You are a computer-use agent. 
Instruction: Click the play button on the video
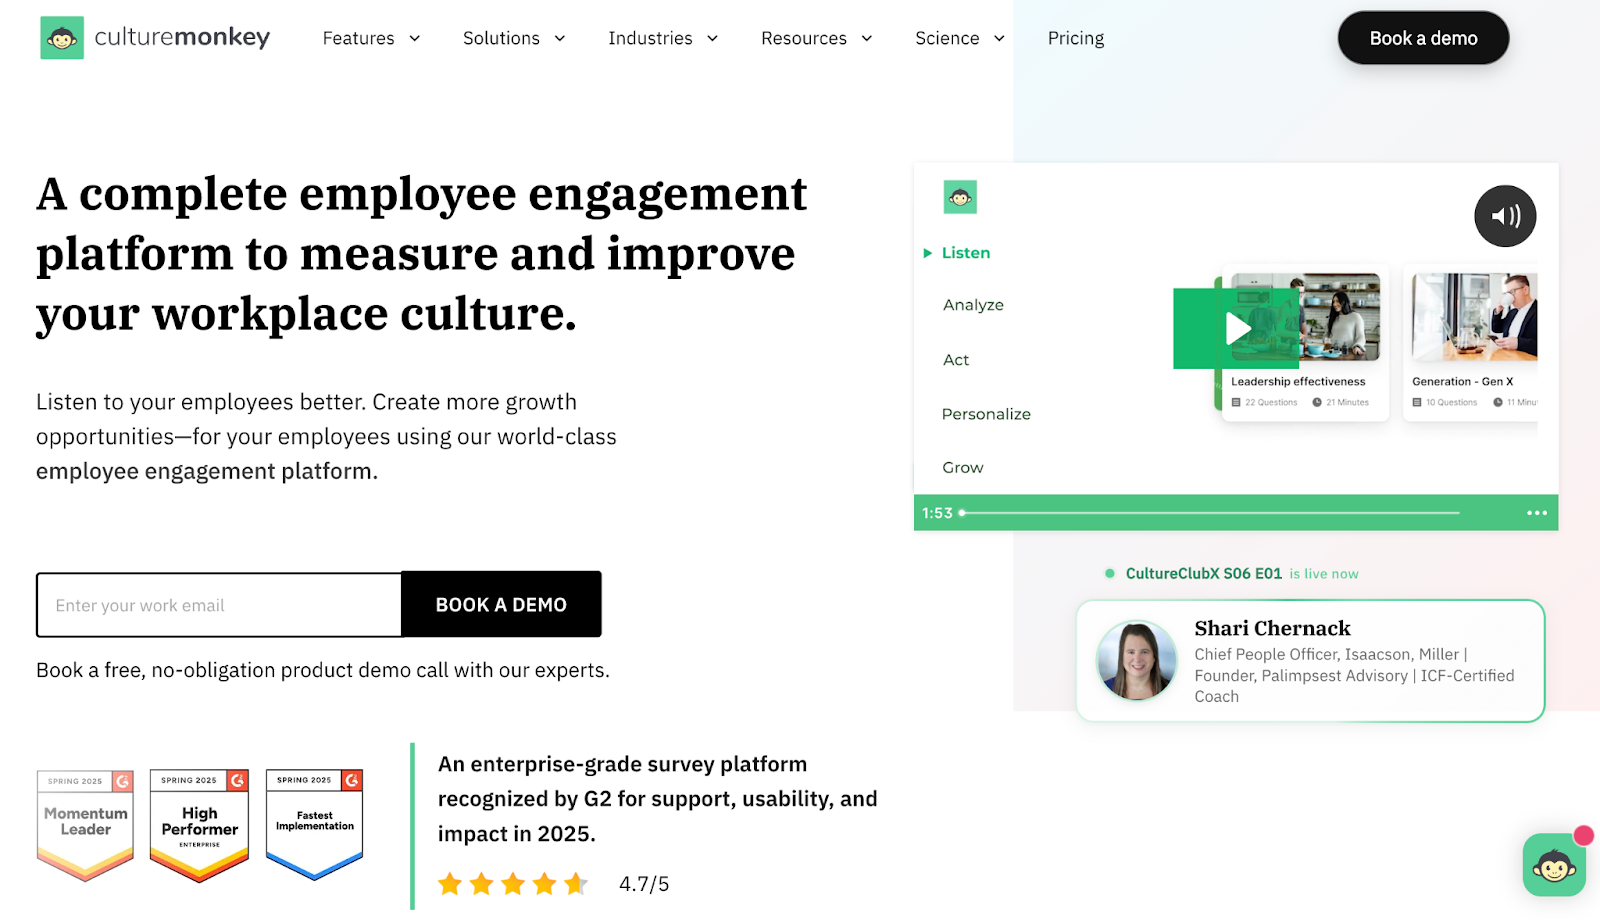[x=1238, y=328]
